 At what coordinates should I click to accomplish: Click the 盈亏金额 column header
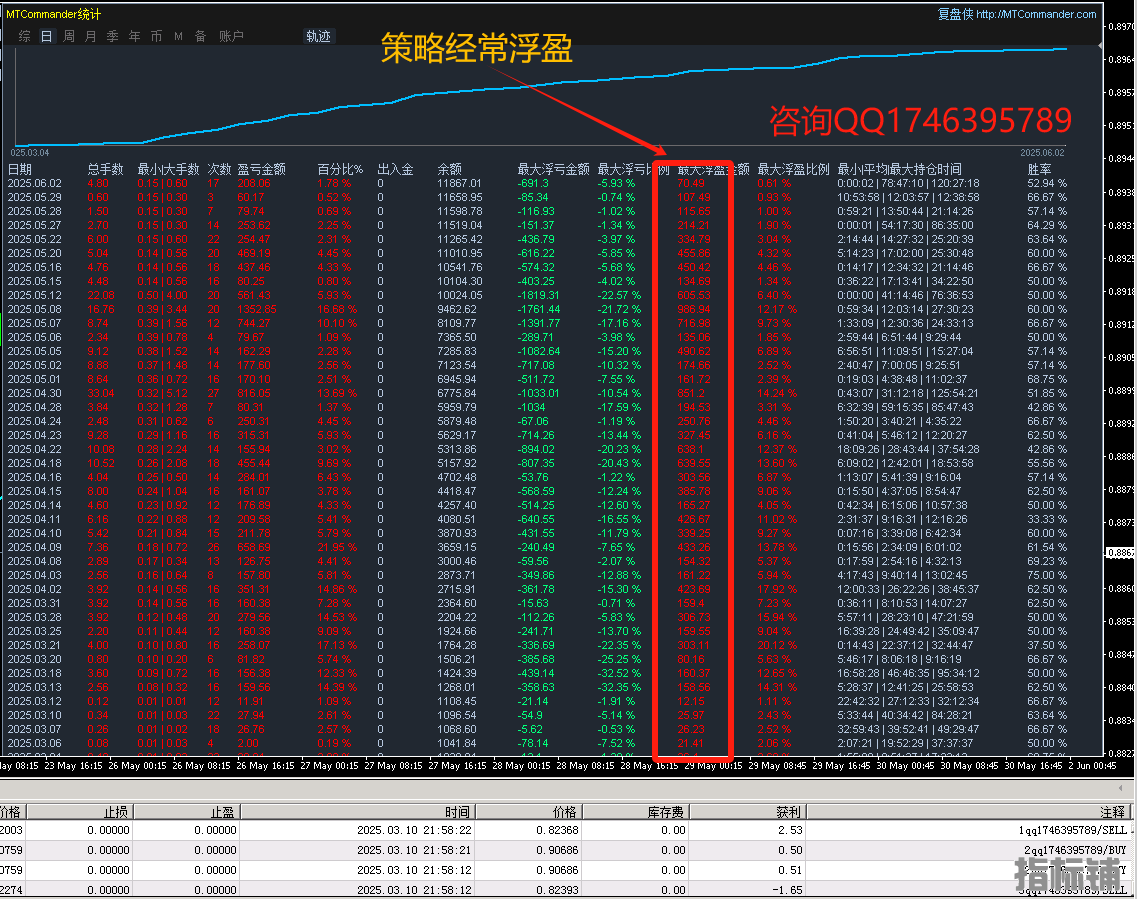pos(262,169)
